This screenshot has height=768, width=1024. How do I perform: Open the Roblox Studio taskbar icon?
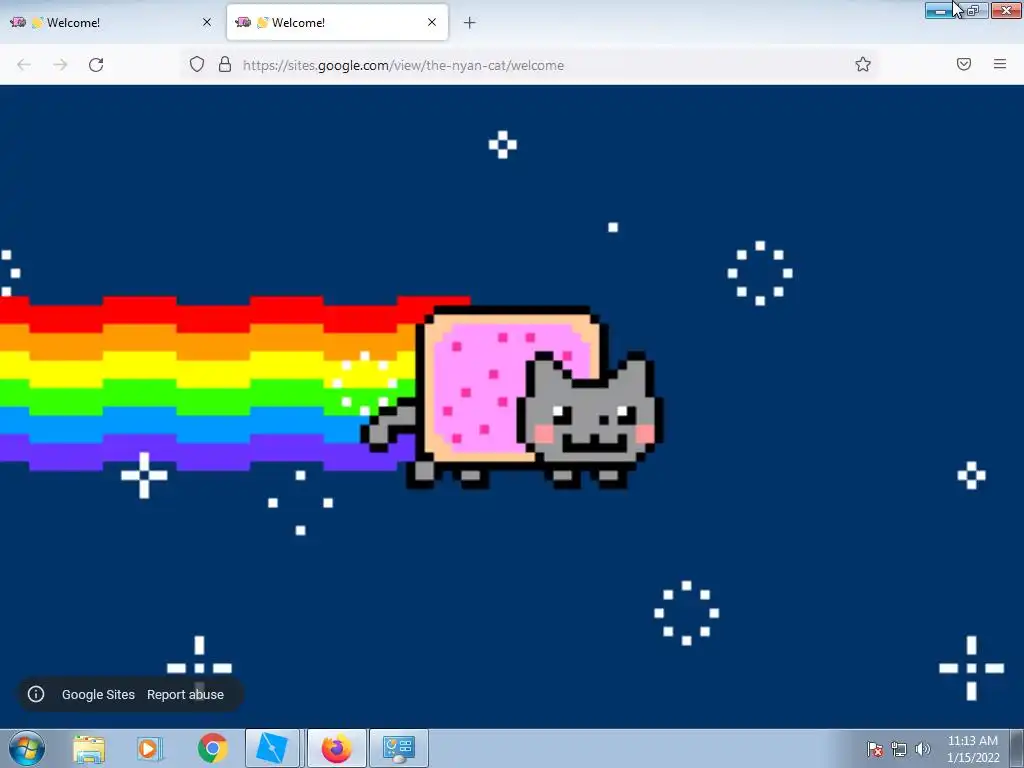[x=272, y=748]
